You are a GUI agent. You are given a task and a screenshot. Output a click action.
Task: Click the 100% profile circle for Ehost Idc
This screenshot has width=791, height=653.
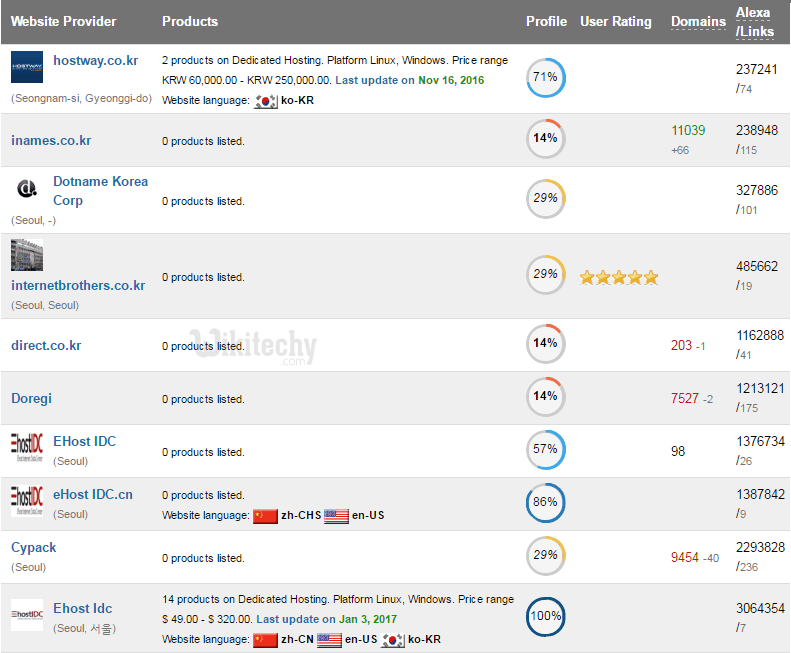pyautogui.click(x=545, y=617)
